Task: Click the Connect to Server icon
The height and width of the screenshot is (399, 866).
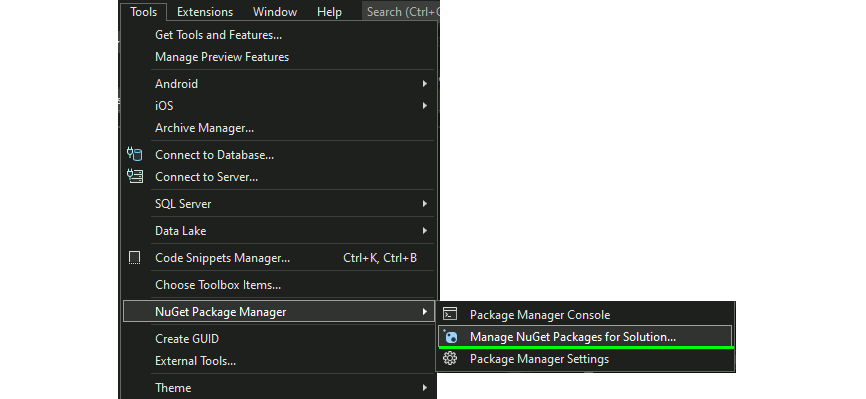Action: (135, 176)
